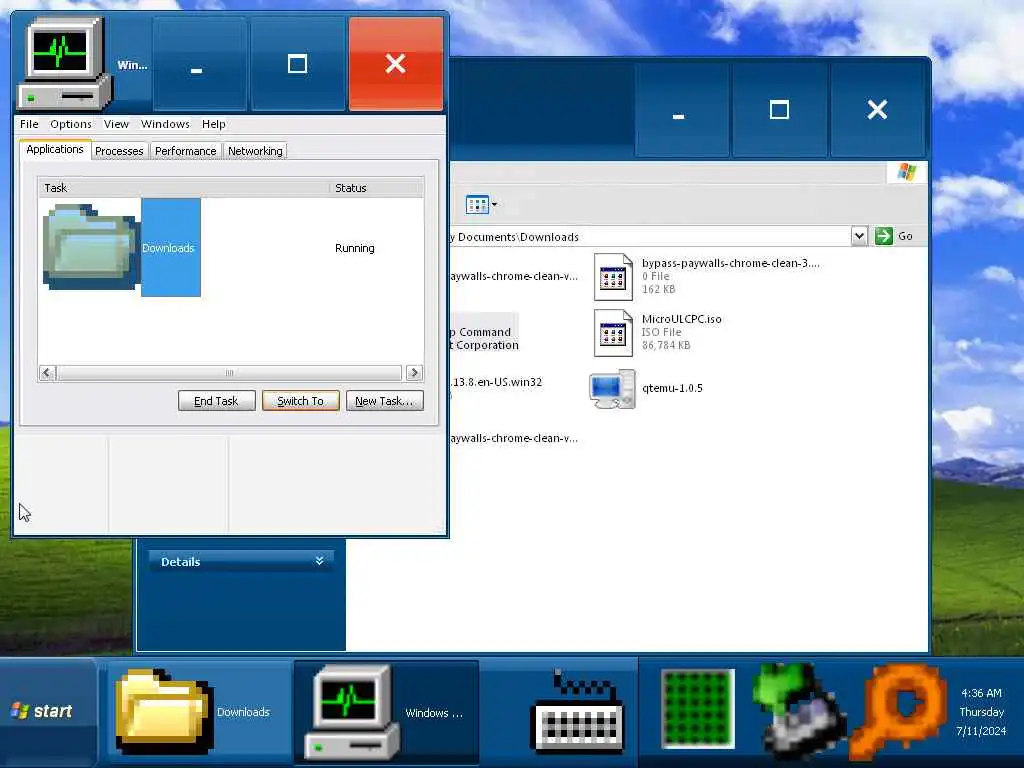Click the End Task button
Image resolution: width=1024 pixels, height=768 pixels.
[216, 401]
